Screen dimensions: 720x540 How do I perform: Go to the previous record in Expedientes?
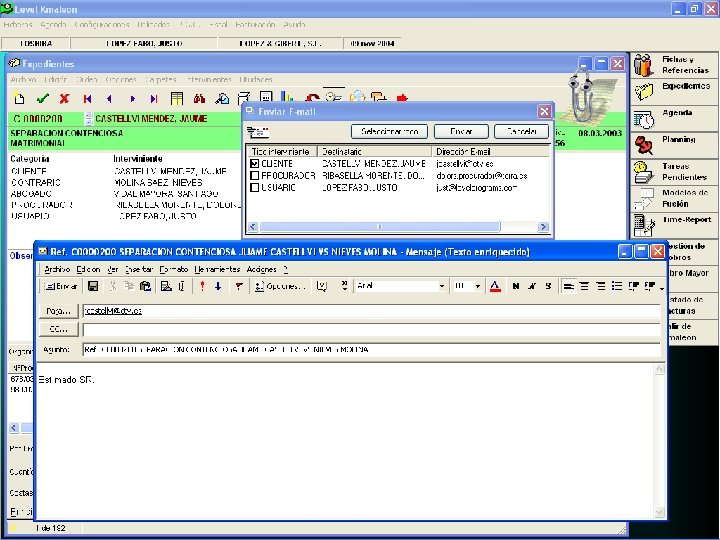109,98
